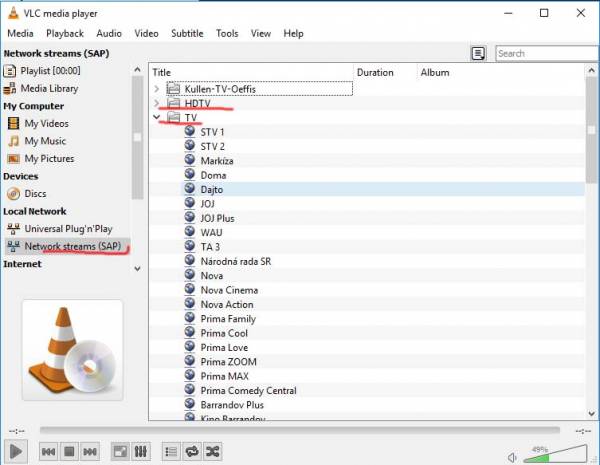Skip to the next media item
Screen dimensions: 600x465
click(90, 452)
